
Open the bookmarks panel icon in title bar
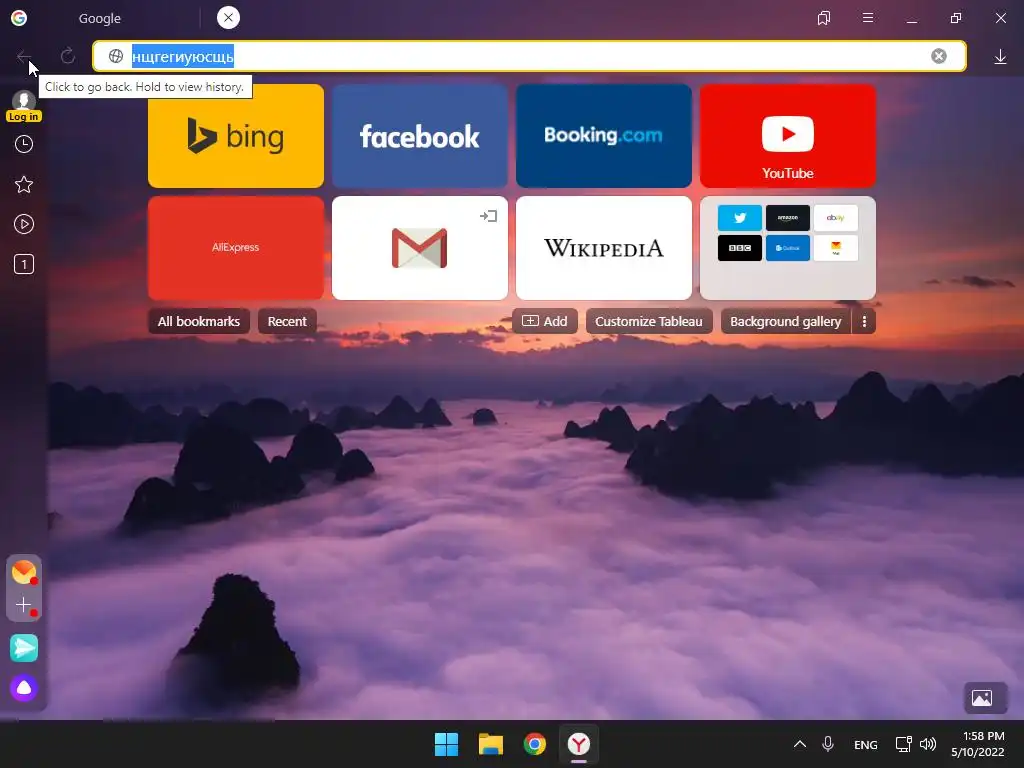[824, 18]
